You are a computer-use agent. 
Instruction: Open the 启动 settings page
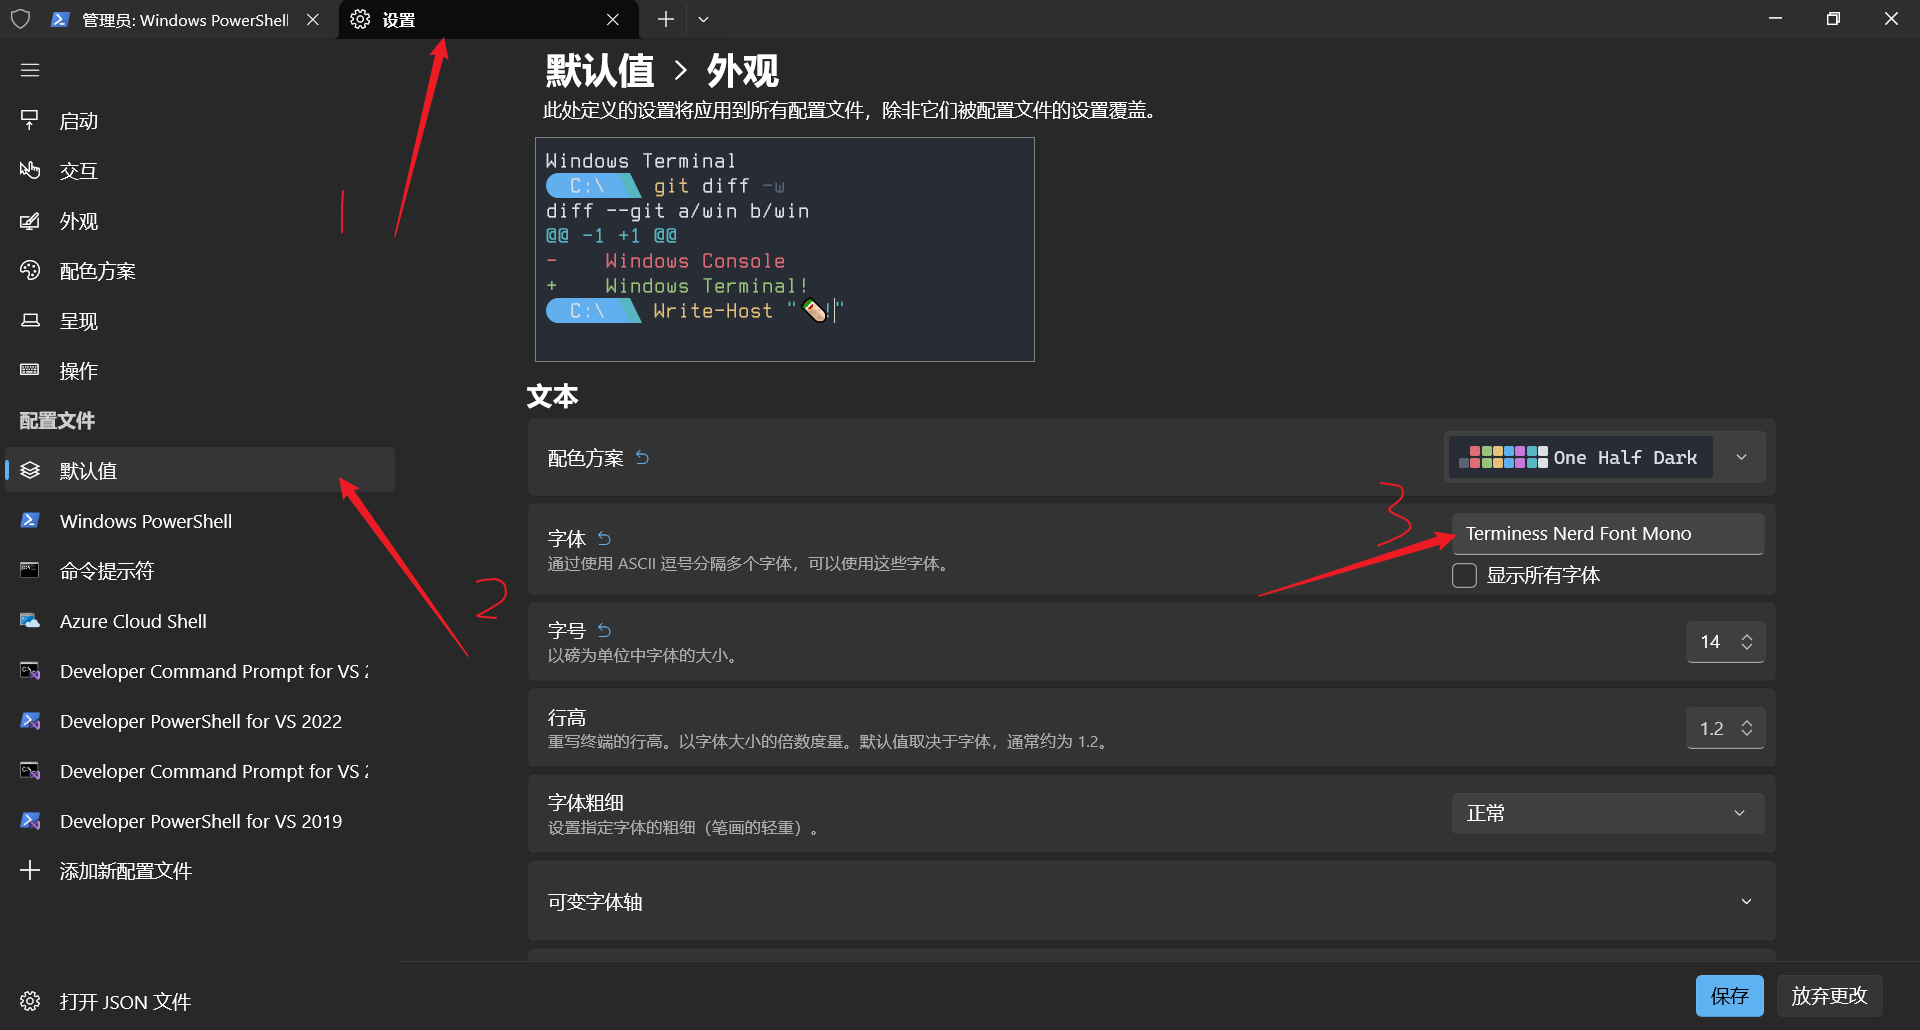tap(200, 121)
